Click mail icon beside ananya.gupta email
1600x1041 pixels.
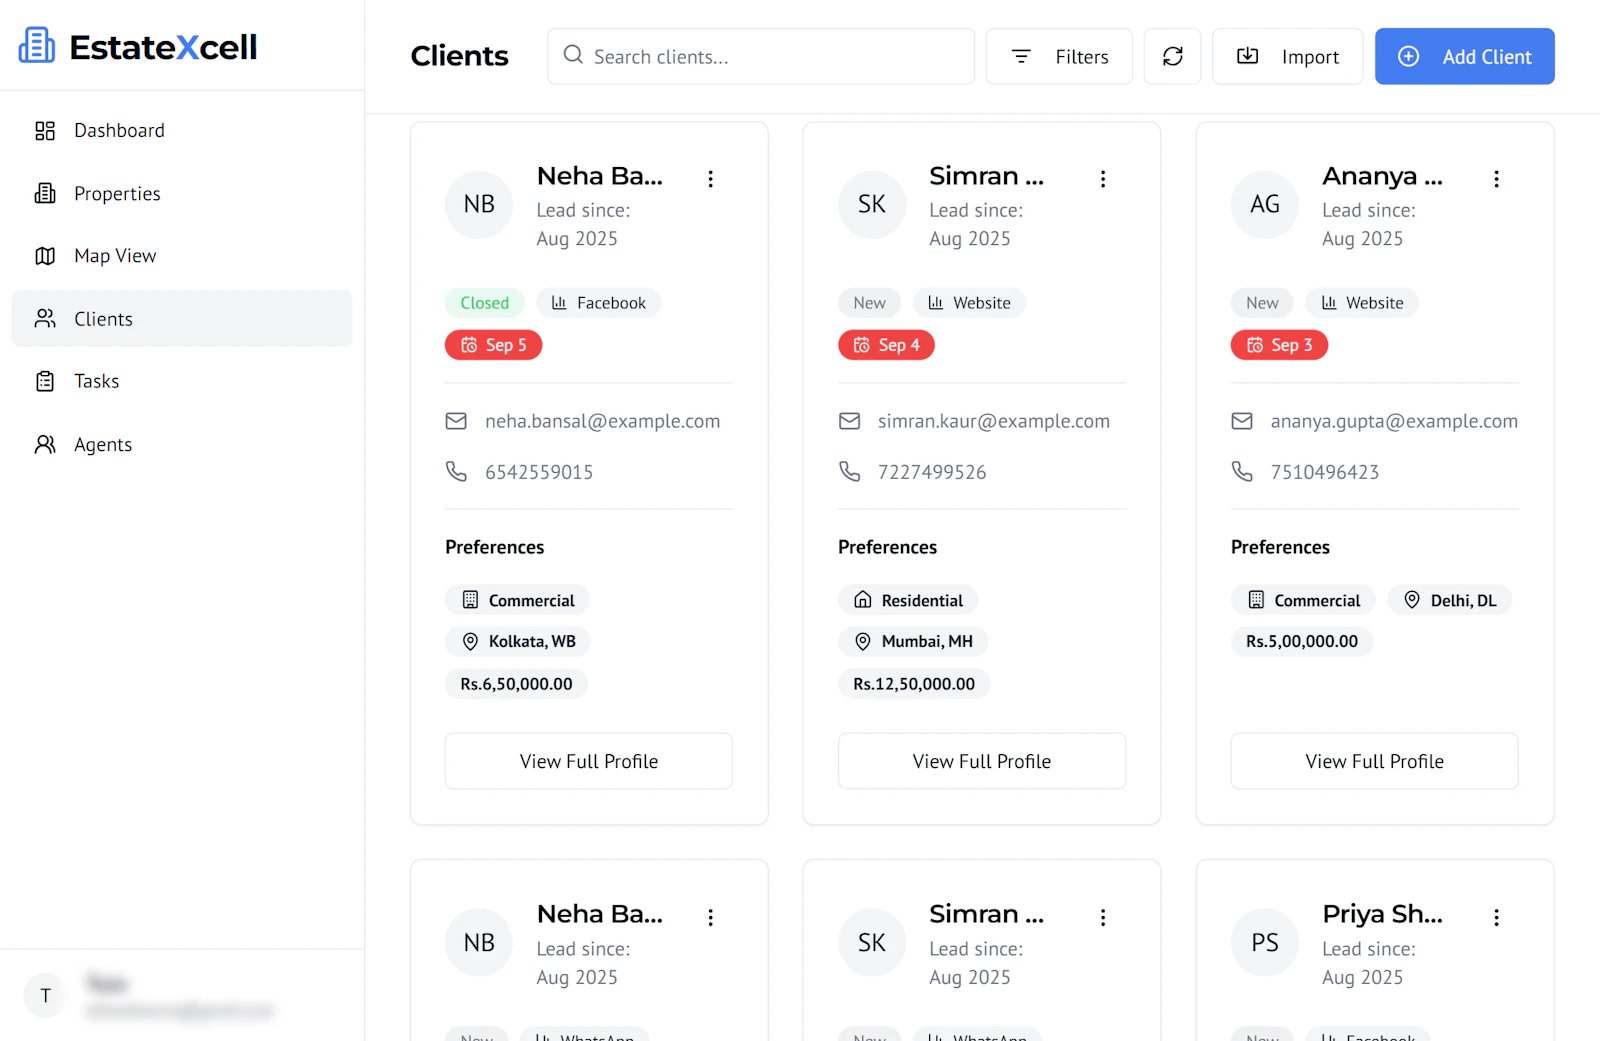point(1242,421)
